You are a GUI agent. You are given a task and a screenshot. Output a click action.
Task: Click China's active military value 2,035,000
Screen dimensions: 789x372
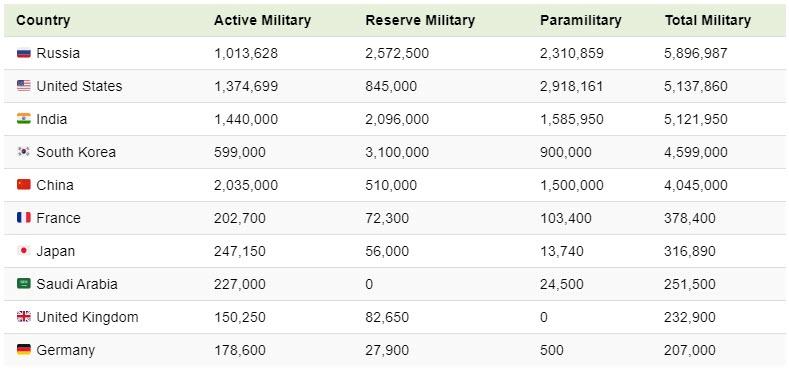tap(246, 185)
